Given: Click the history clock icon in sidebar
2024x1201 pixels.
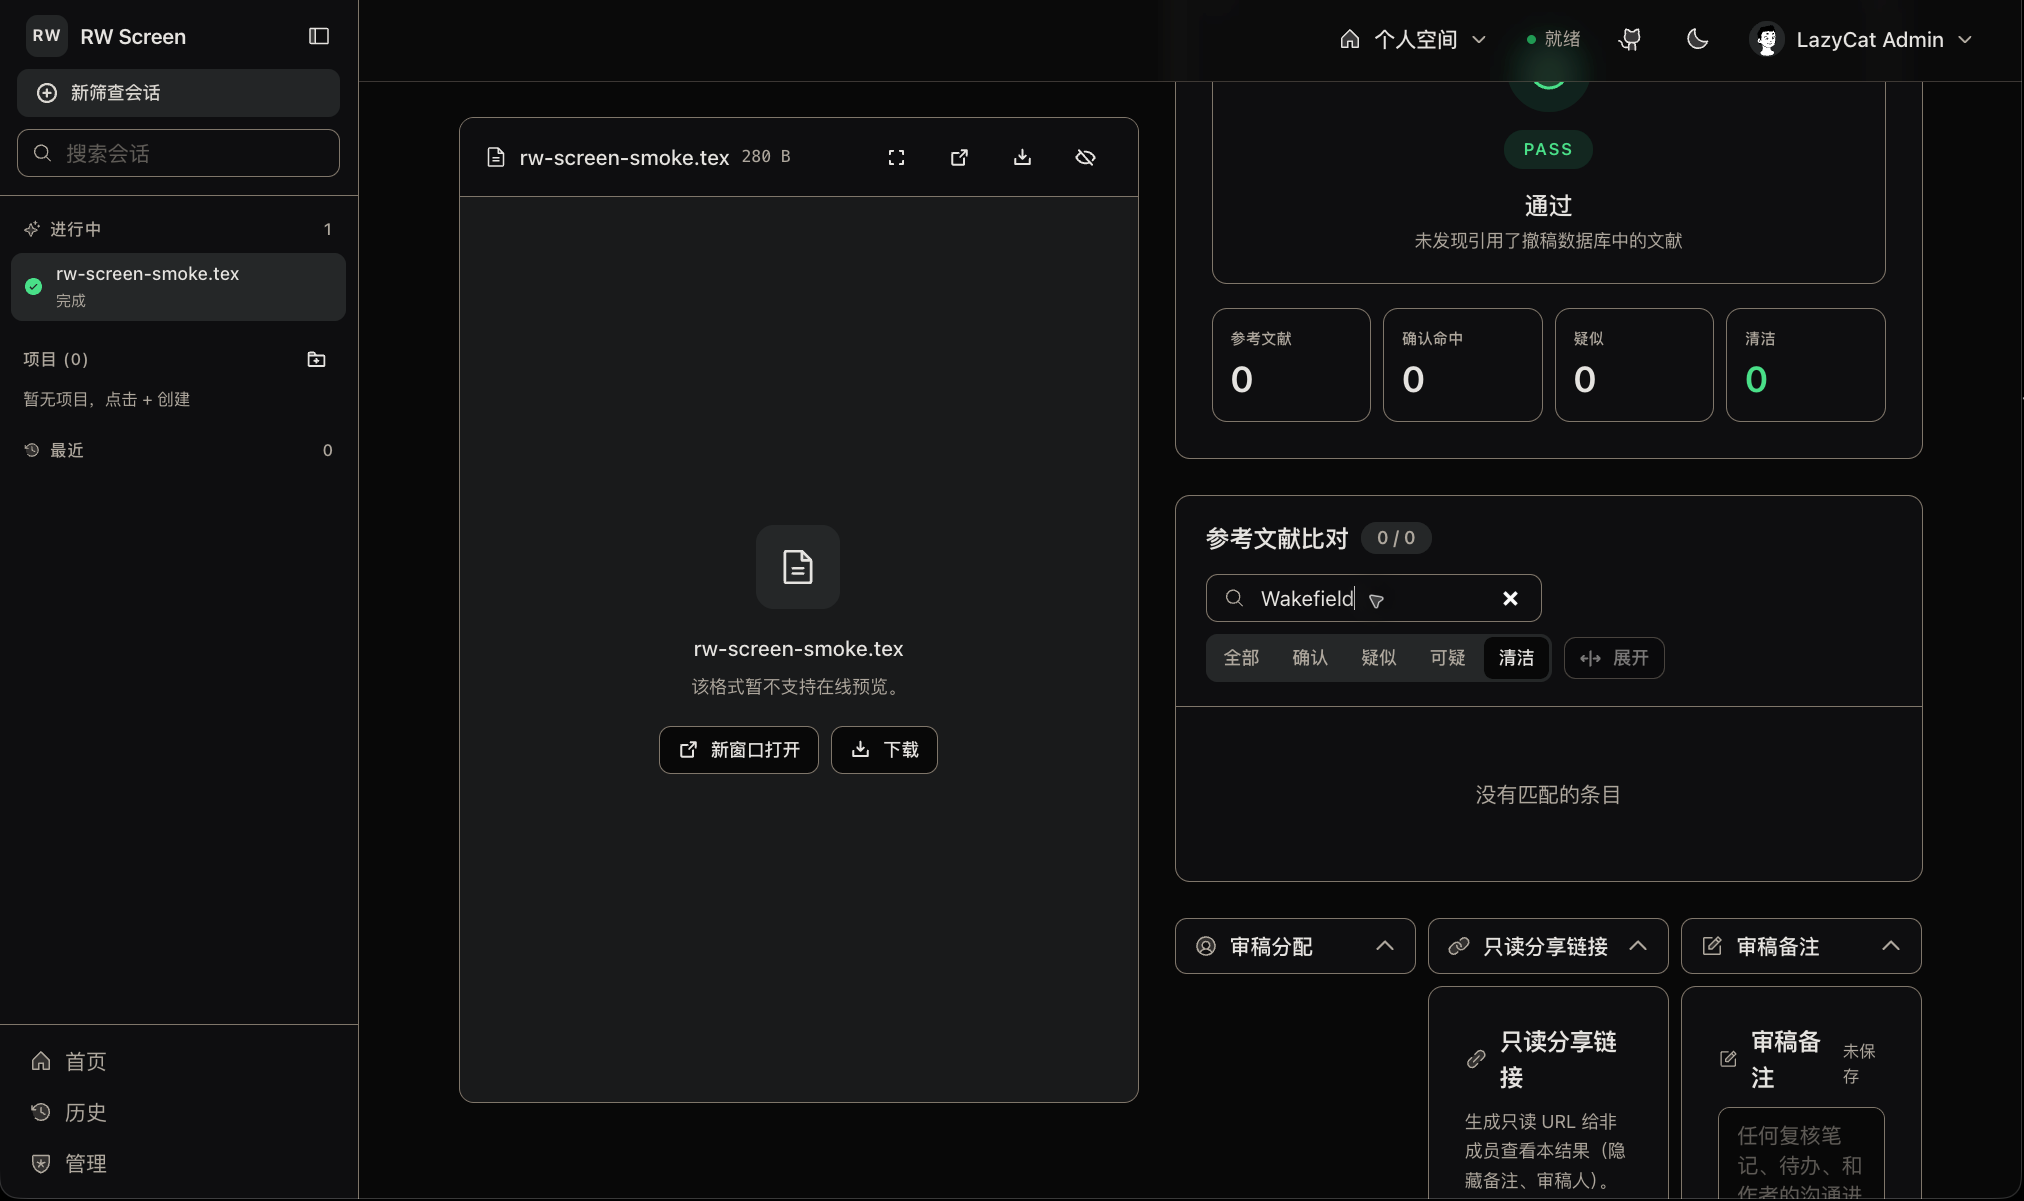Looking at the screenshot, I should pyautogui.click(x=41, y=1112).
